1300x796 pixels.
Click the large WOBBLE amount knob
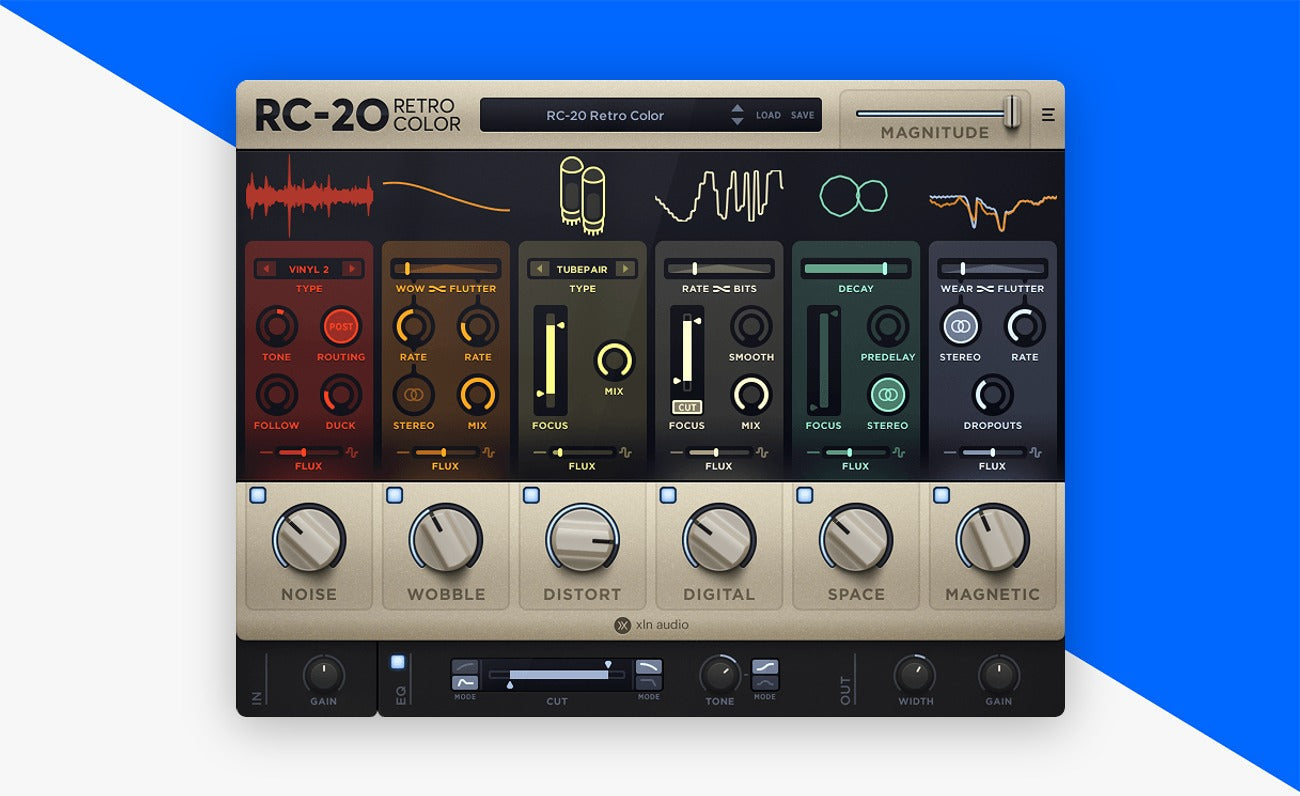(x=446, y=538)
